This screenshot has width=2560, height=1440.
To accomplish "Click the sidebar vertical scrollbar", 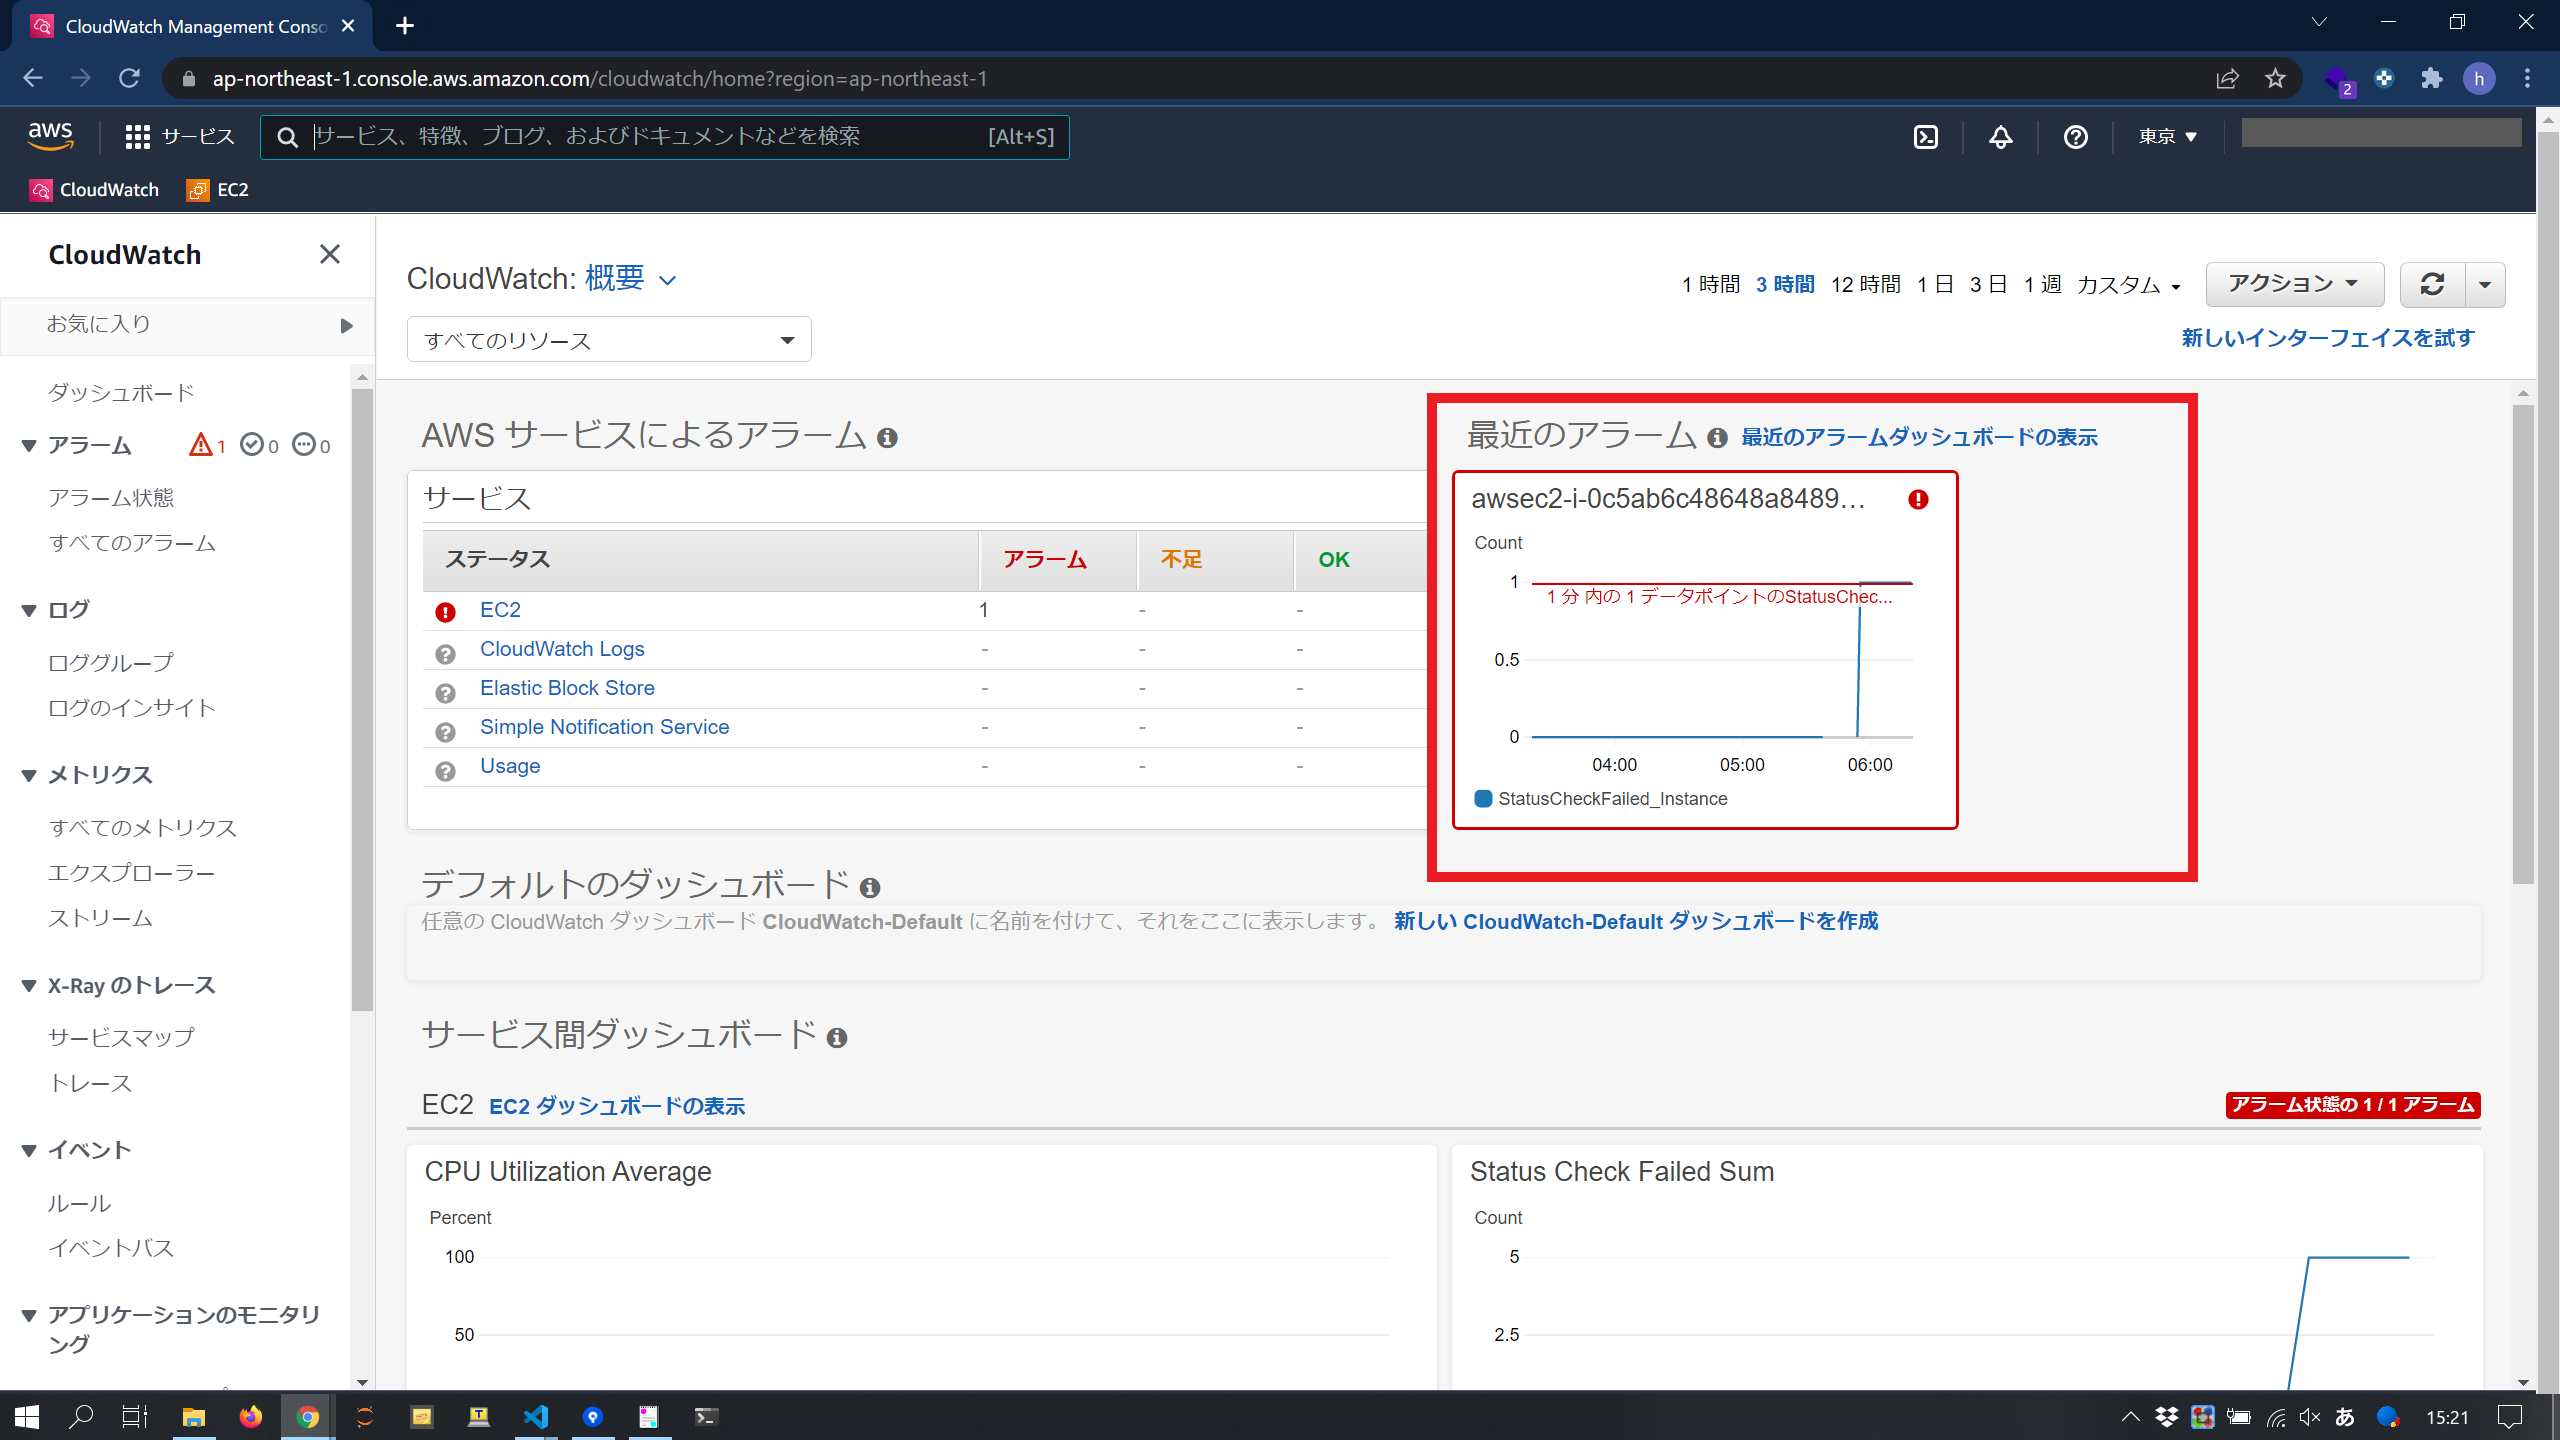I will pyautogui.click(x=362, y=700).
